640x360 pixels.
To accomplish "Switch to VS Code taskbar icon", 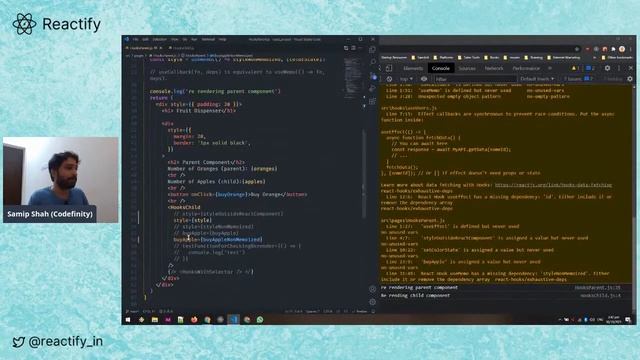I will 234,320.
